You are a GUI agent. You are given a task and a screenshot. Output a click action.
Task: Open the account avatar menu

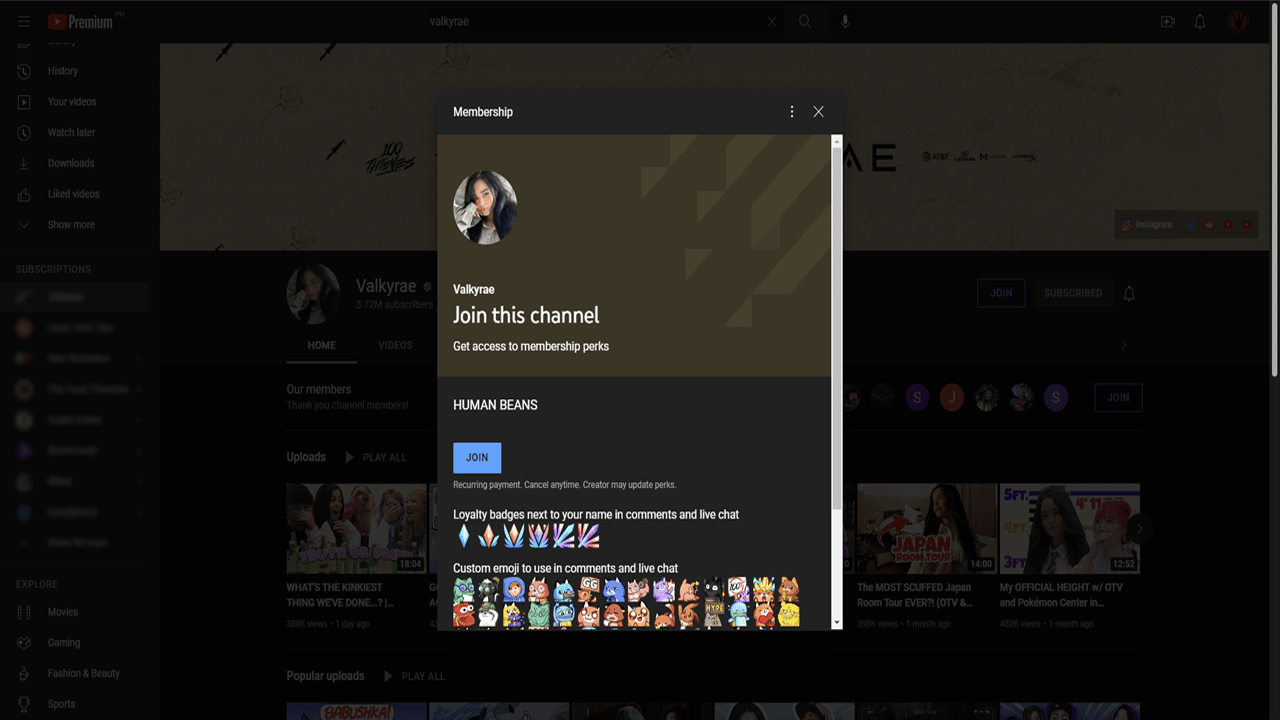tap(1239, 21)
